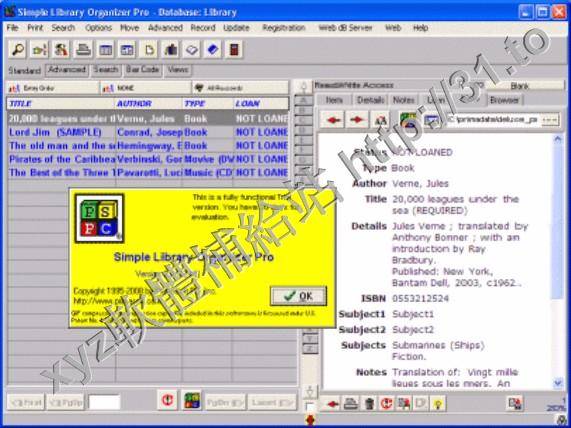Switch to the Bar Code toolbar tab
This screenshot has width=571, height=428.
[x=142, y=70]
